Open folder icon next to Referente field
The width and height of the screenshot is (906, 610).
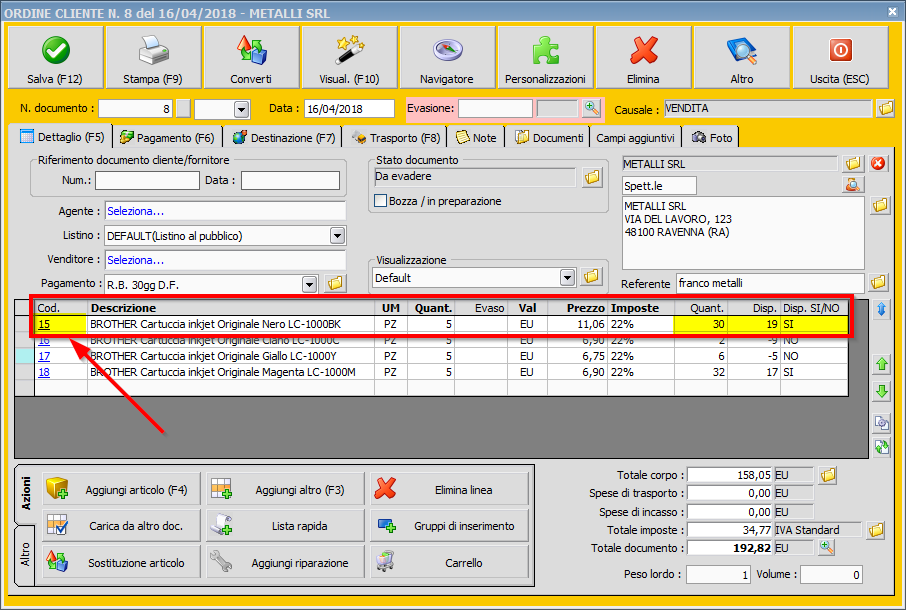[878, 282]
